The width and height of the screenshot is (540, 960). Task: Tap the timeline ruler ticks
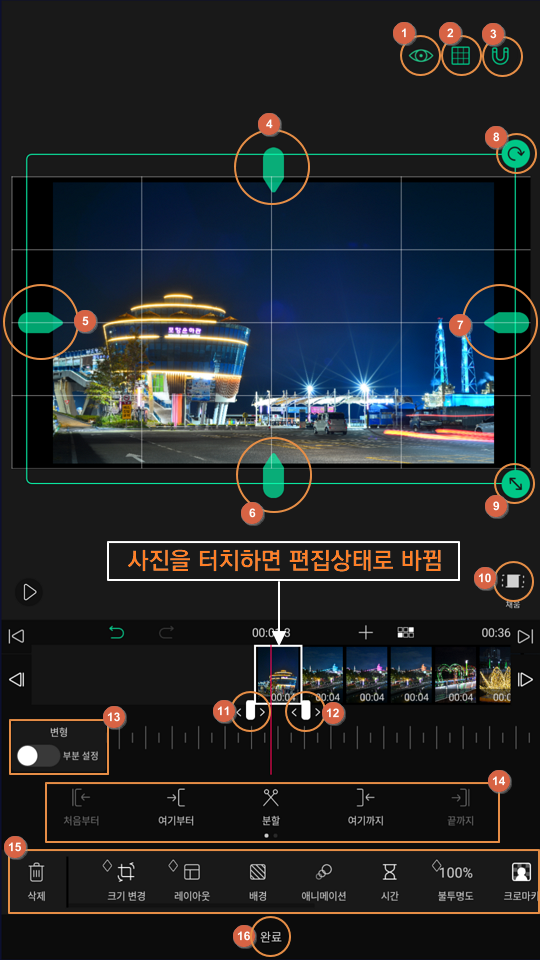click(324, 737)
